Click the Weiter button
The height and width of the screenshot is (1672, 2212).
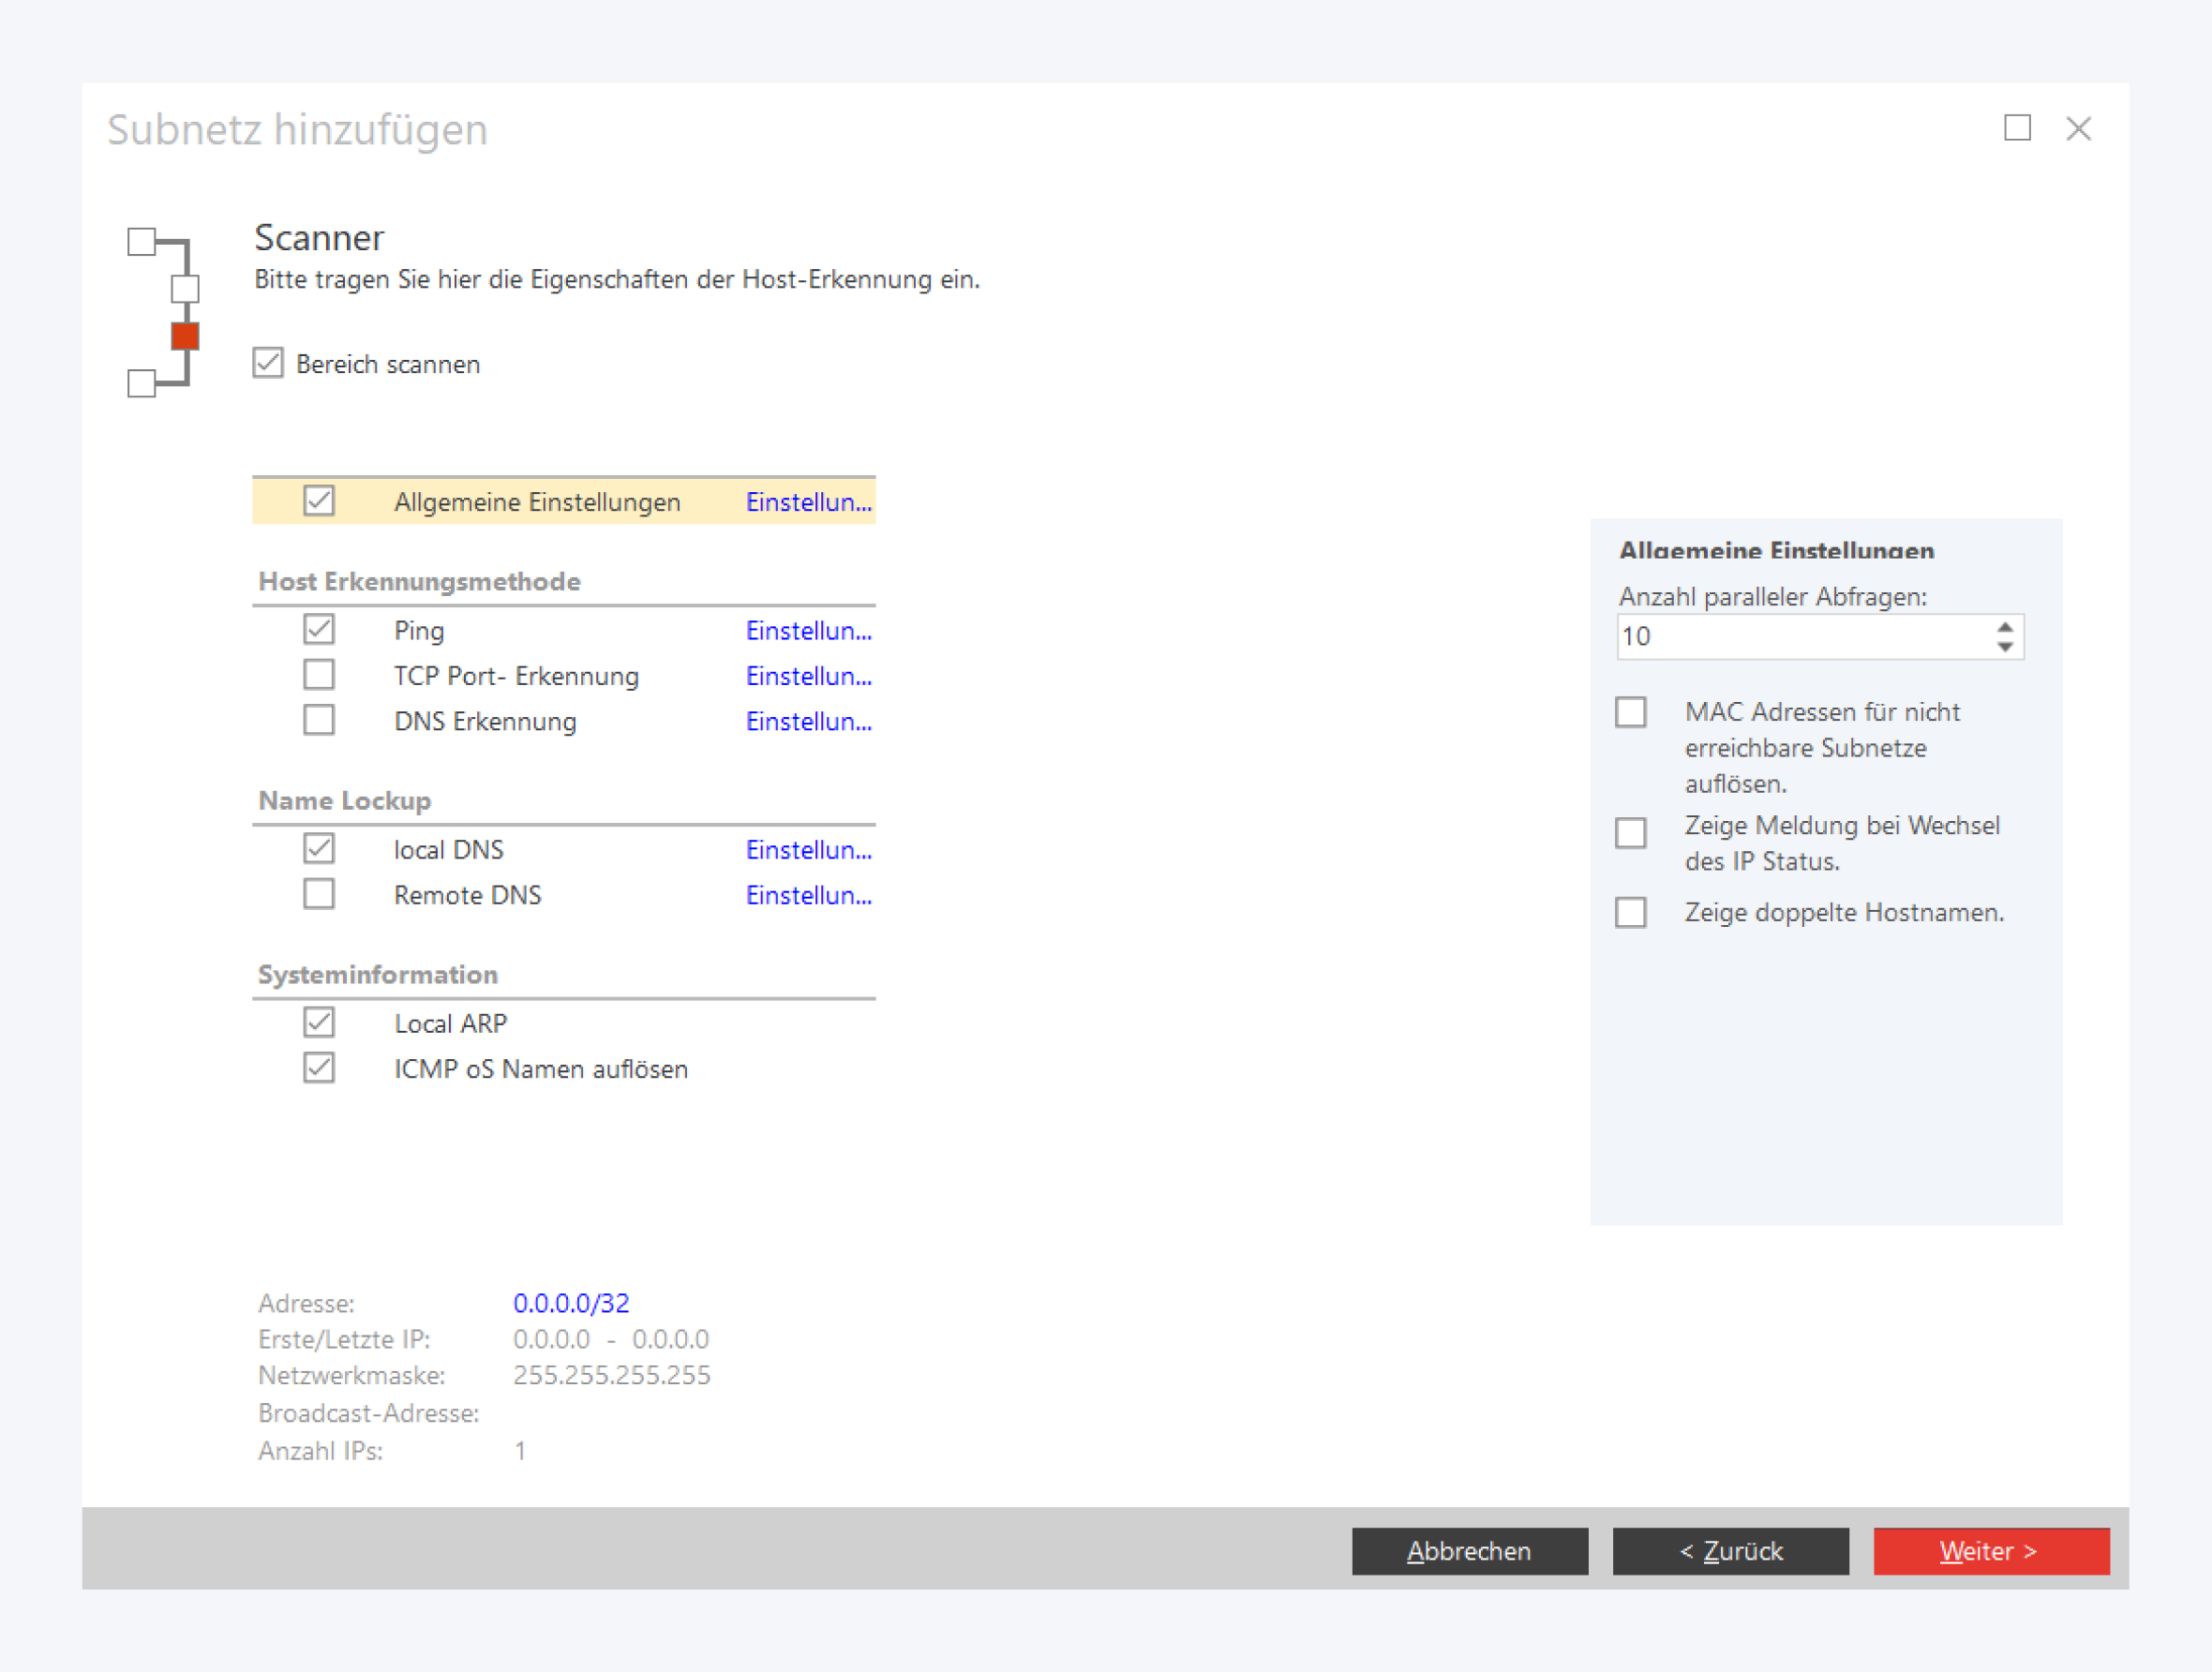tap(1990, 1551)
